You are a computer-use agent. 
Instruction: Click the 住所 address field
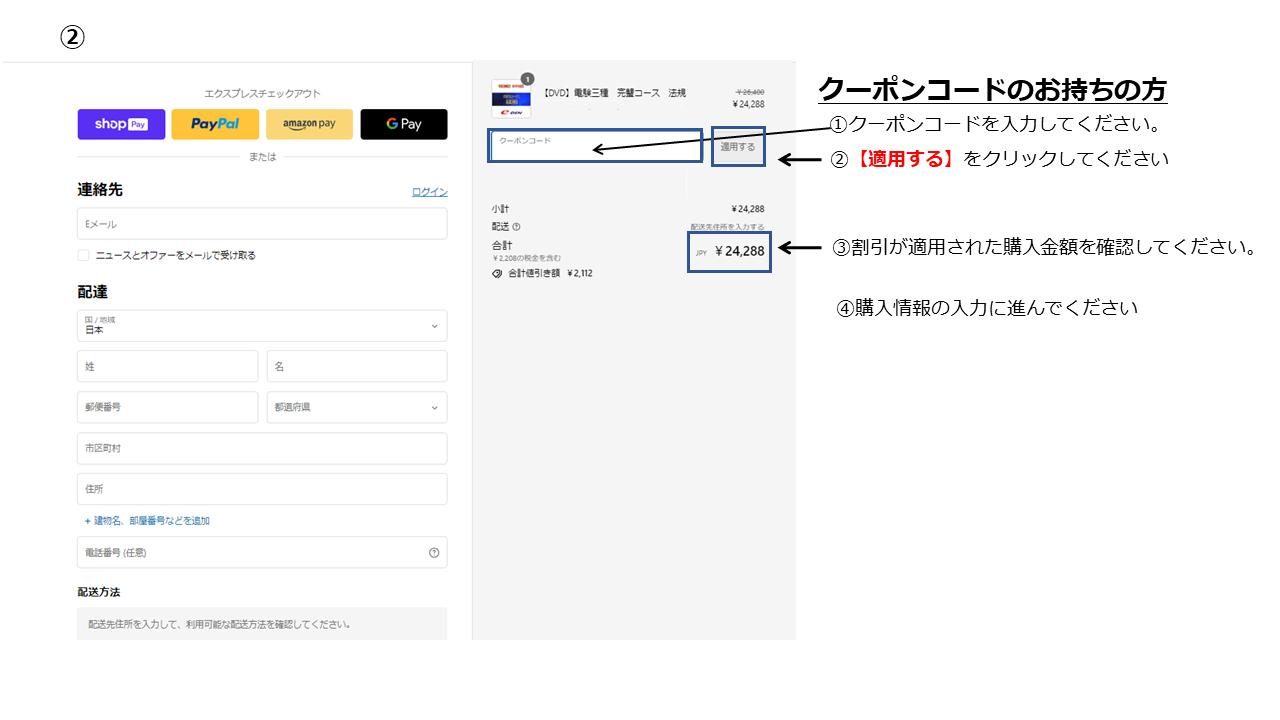pyautogui.click(x=262, y=489)
